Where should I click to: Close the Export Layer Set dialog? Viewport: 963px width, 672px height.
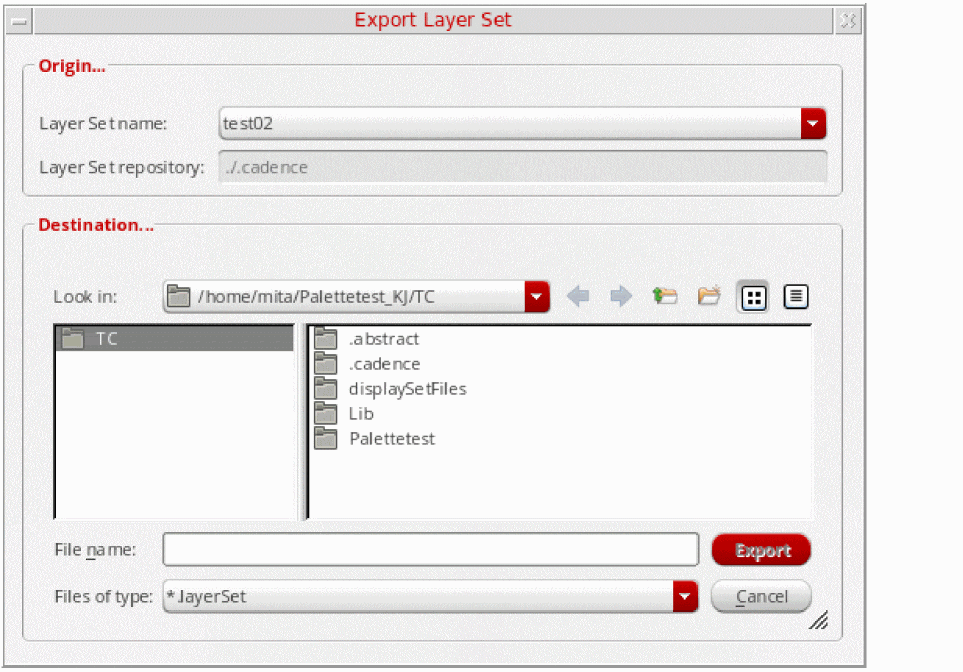(x=848, y=21)
